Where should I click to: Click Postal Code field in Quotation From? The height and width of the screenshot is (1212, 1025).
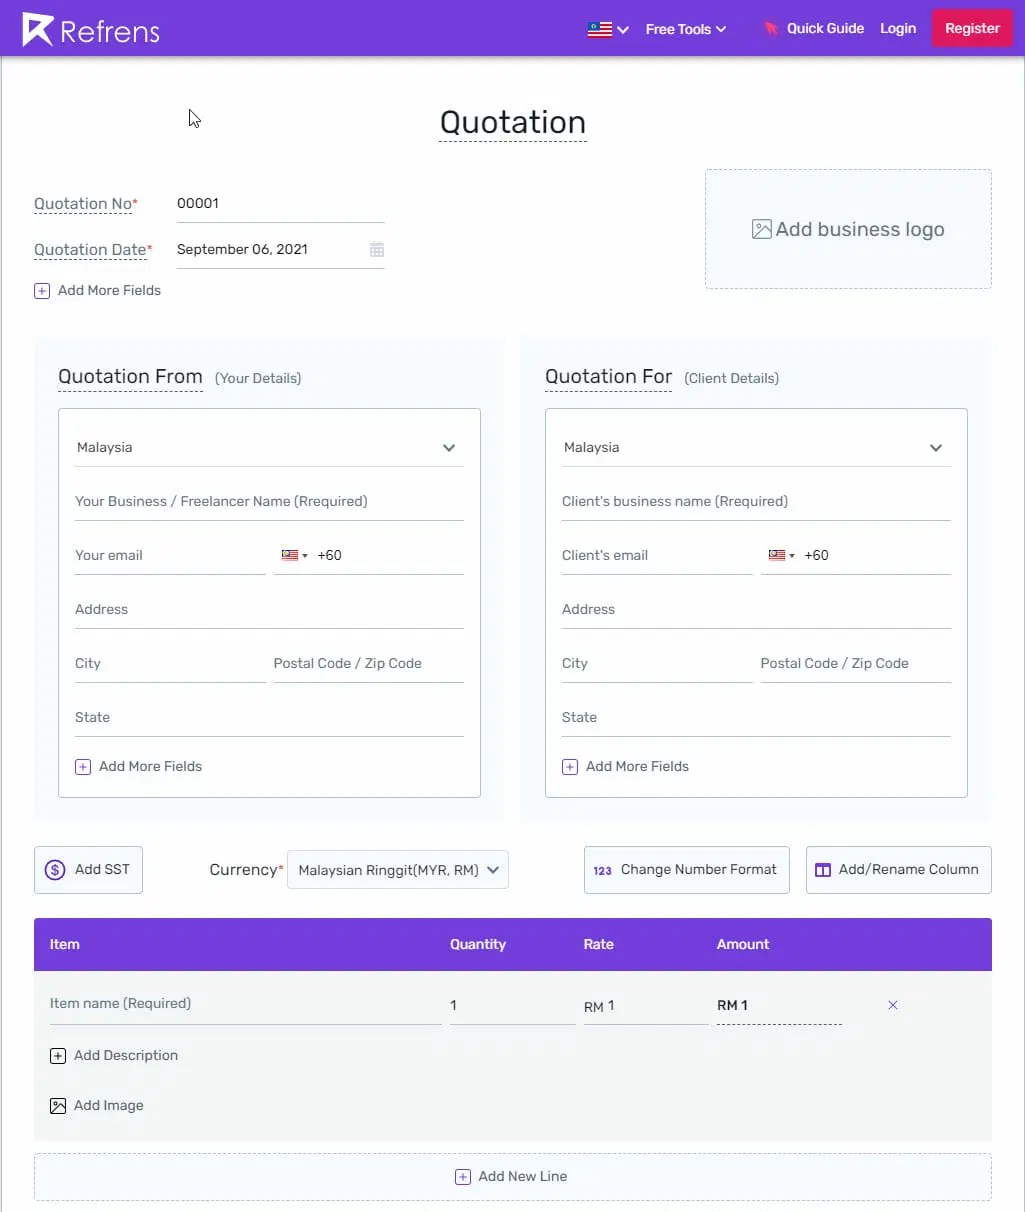pyautogui.click(x=369, y=664)
